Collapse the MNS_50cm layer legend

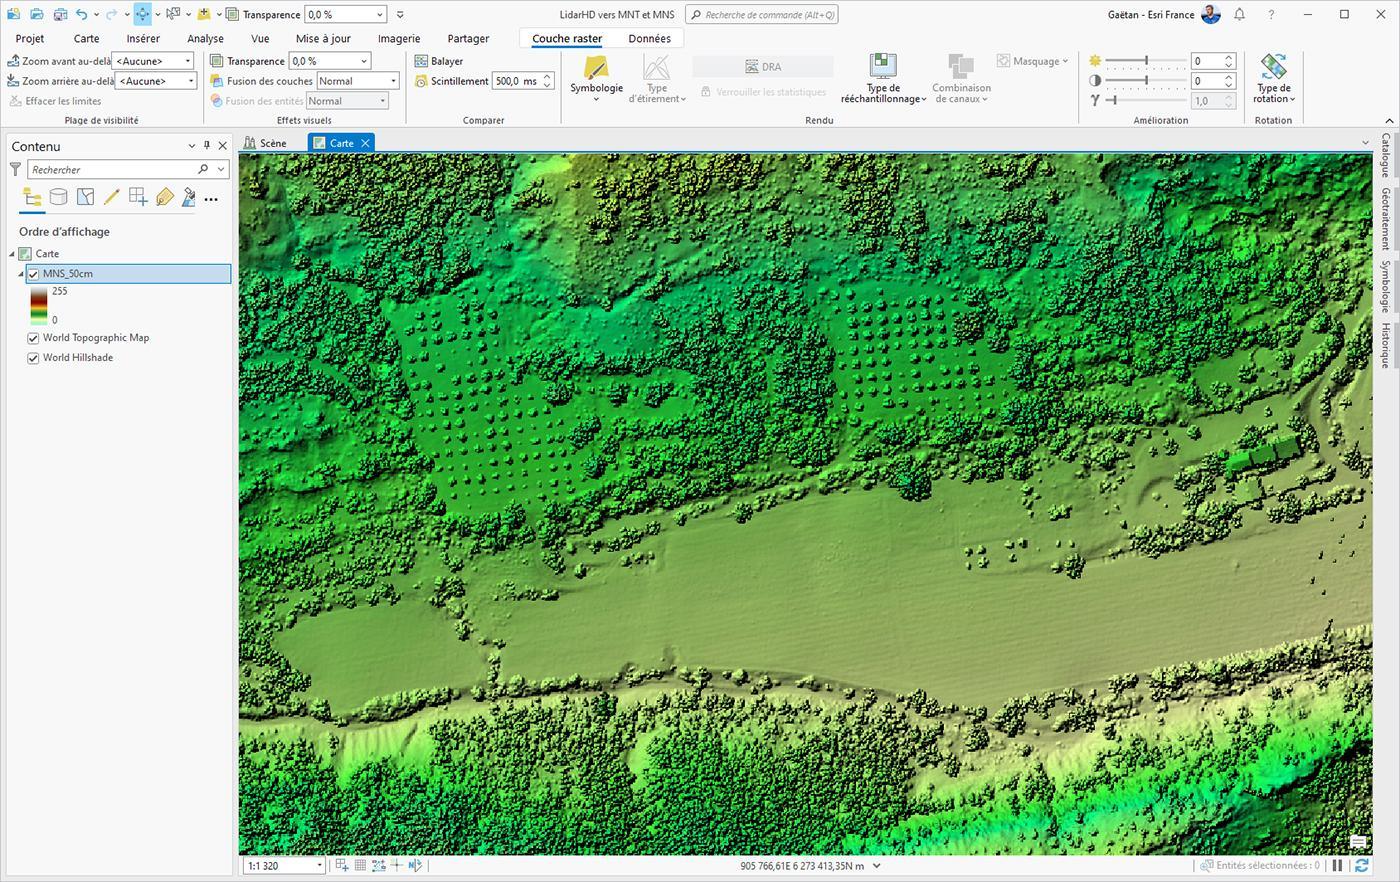pos(21,274)
